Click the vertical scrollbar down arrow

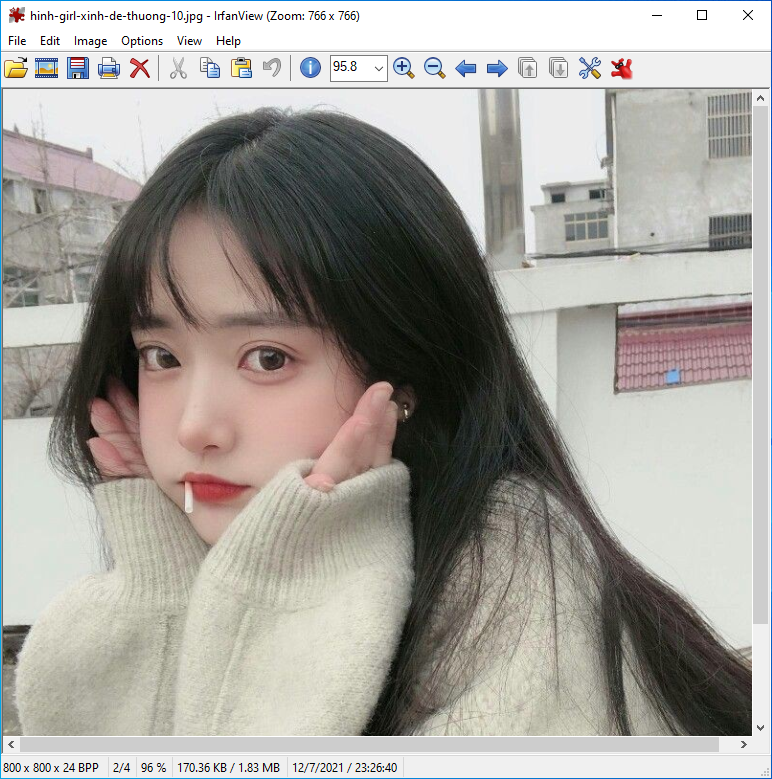click(x=761, y=727)
